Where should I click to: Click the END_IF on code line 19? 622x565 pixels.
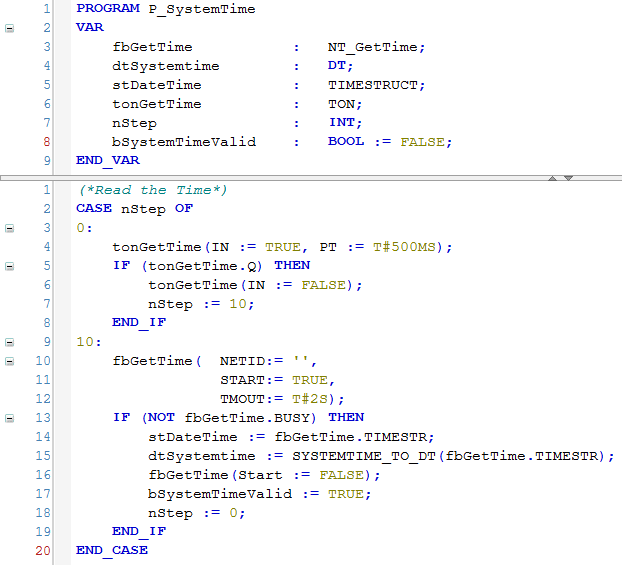point(139,532)
